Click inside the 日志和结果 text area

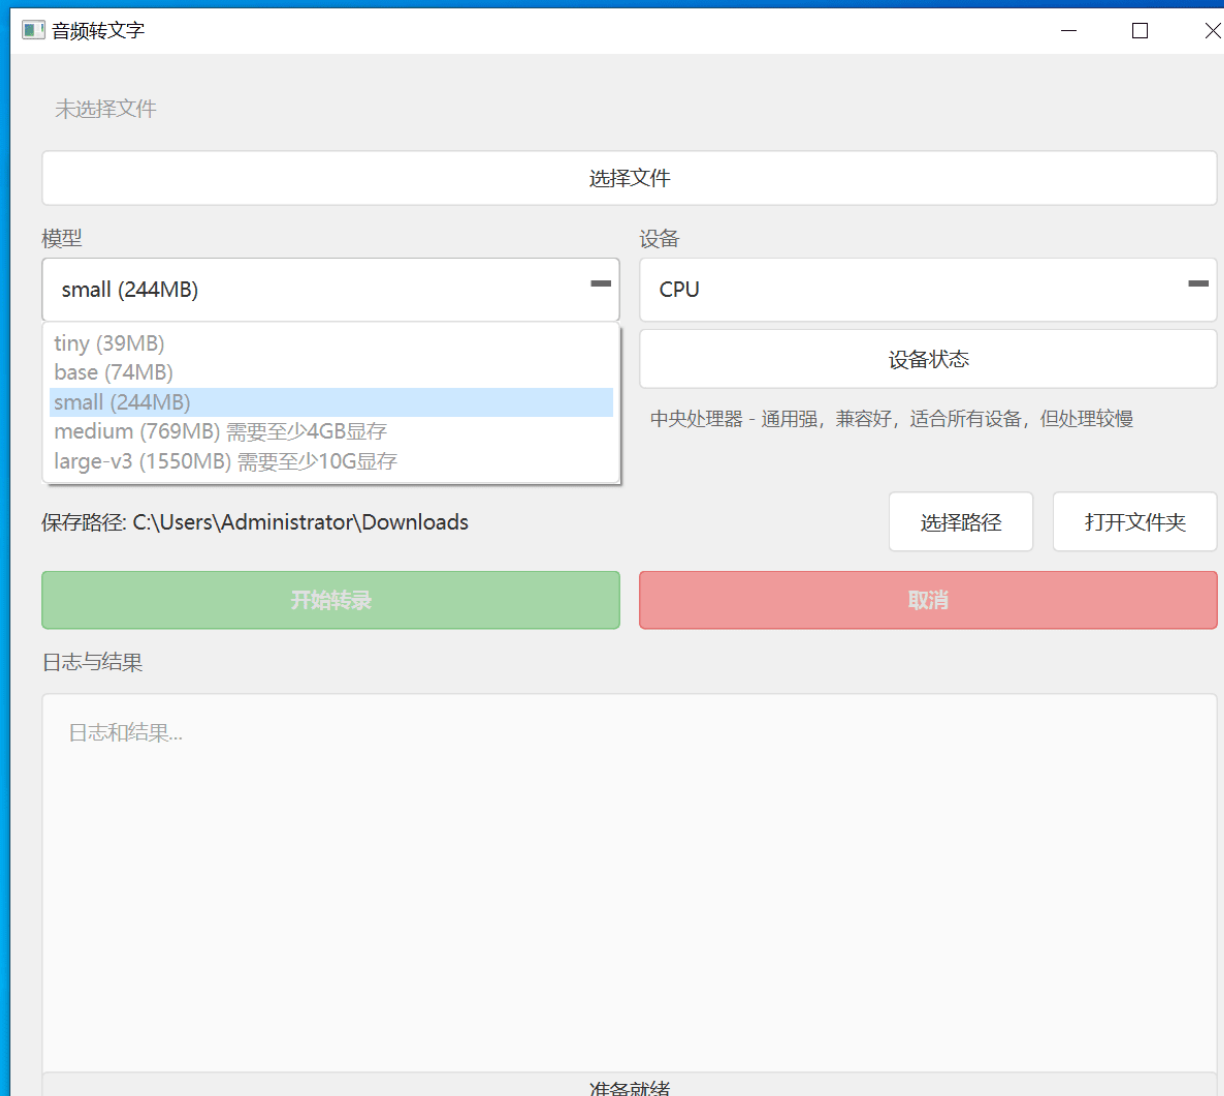coord(629,880)
